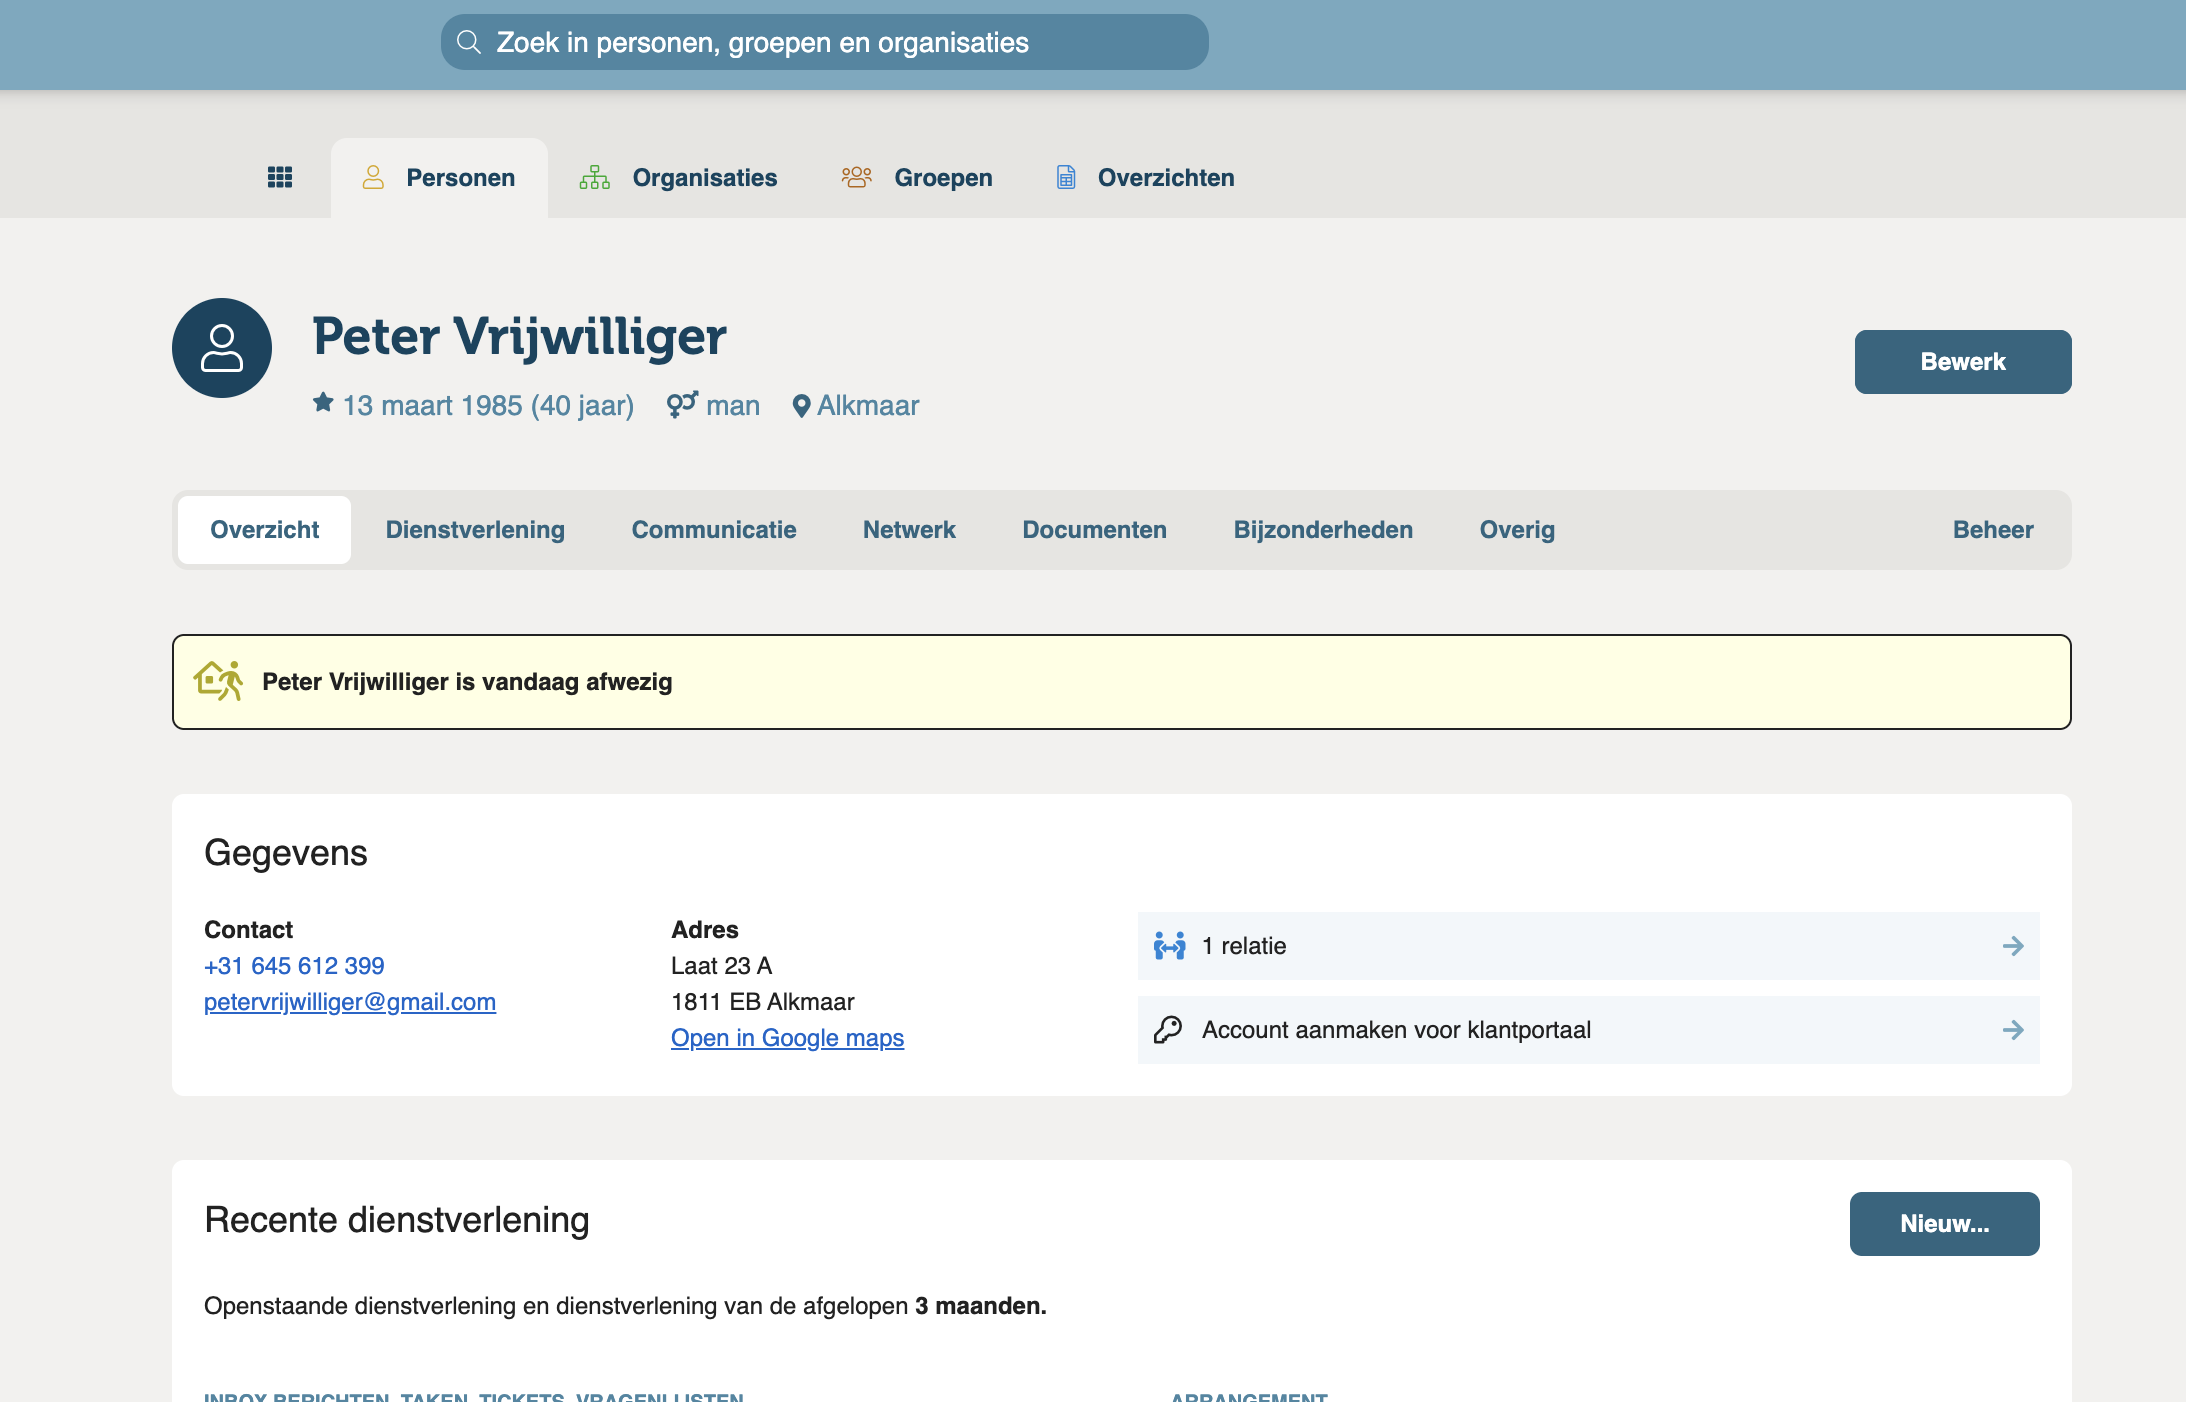2186x1402 pixels.
Task: Switch to the Communicatie tab
Action: (x=714, y=530)
